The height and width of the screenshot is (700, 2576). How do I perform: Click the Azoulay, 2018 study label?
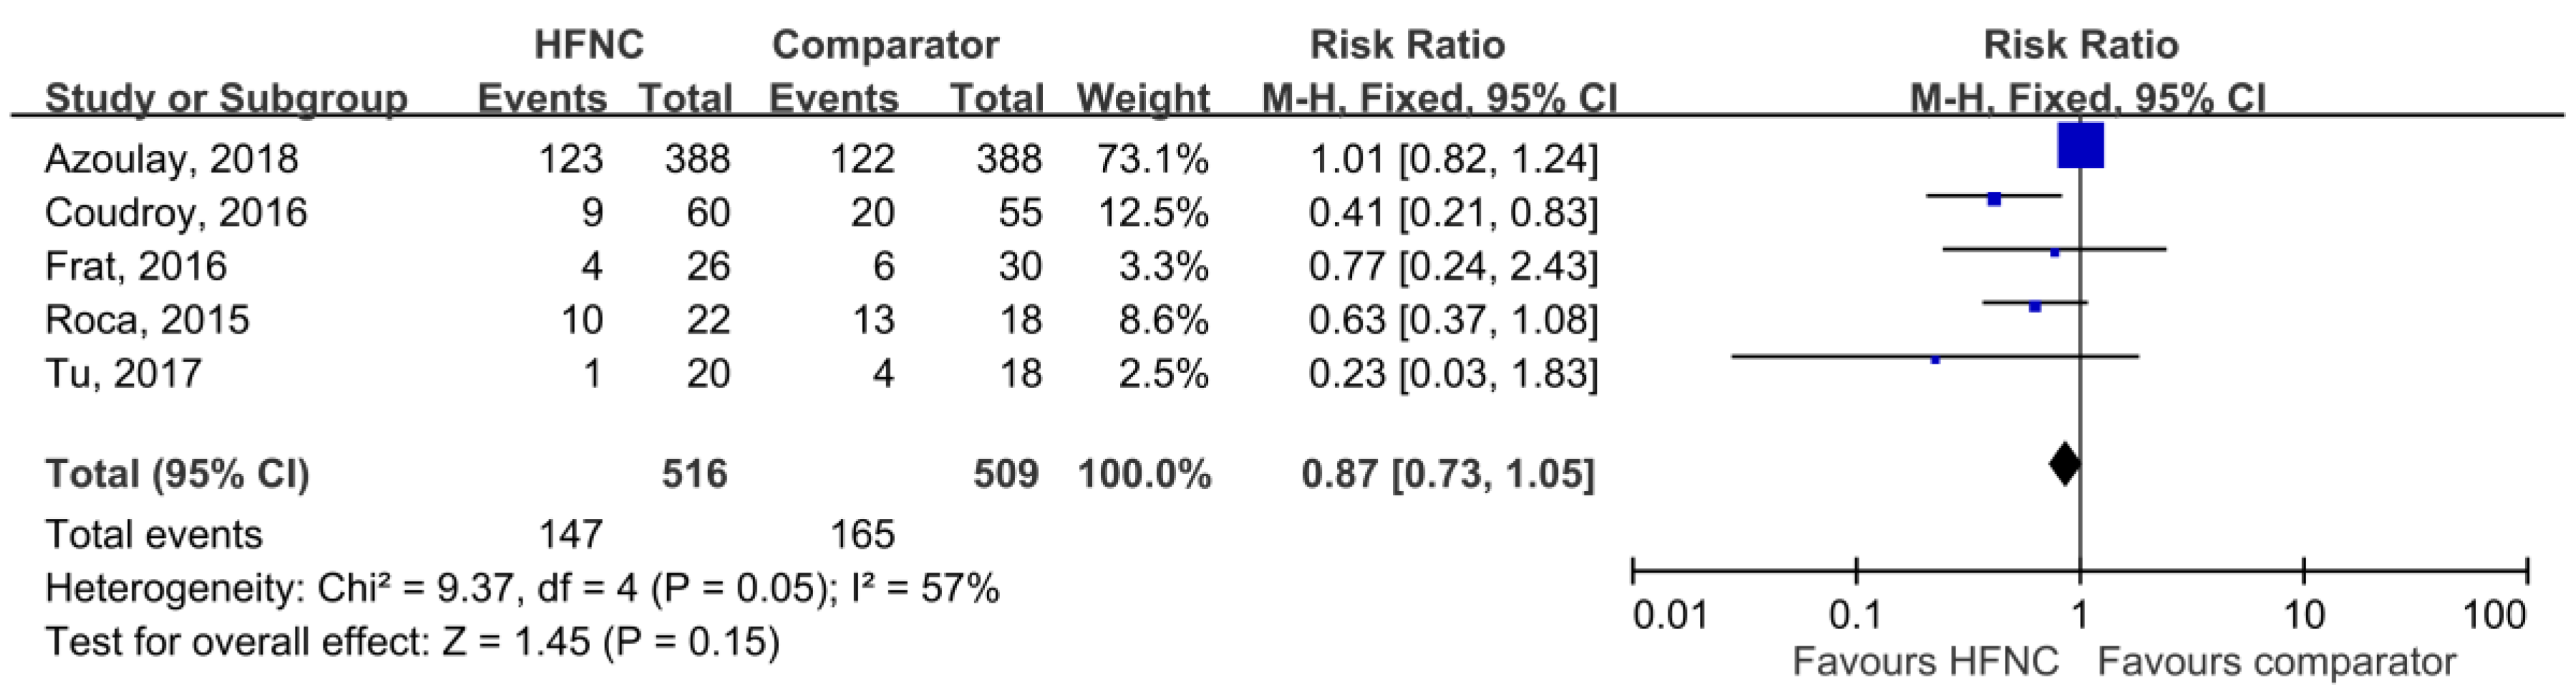click(x=171, y=159)
